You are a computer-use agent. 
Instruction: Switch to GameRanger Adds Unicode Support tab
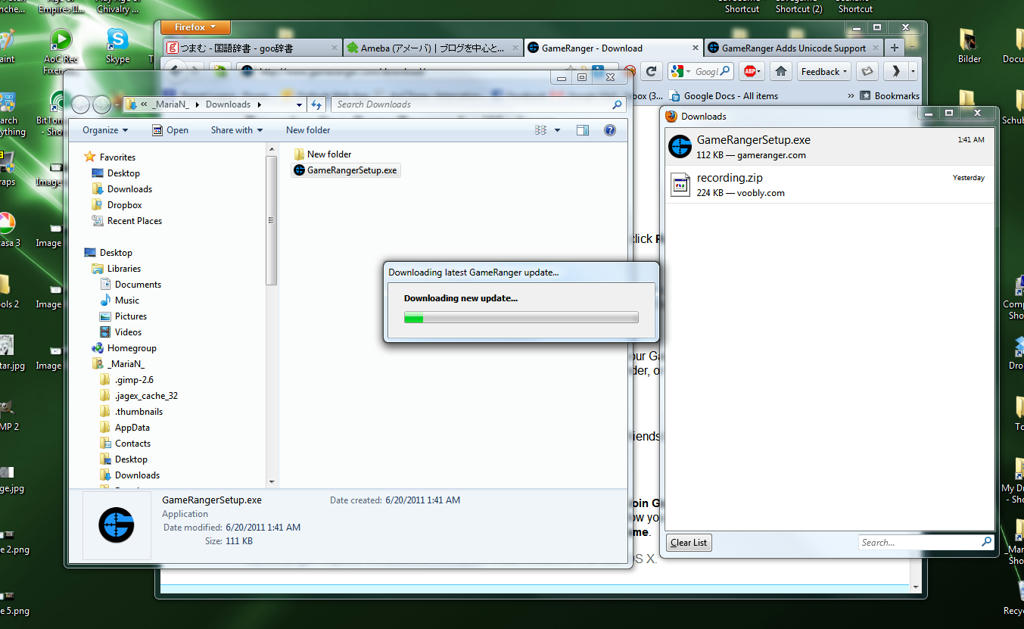tap(792, 48)
